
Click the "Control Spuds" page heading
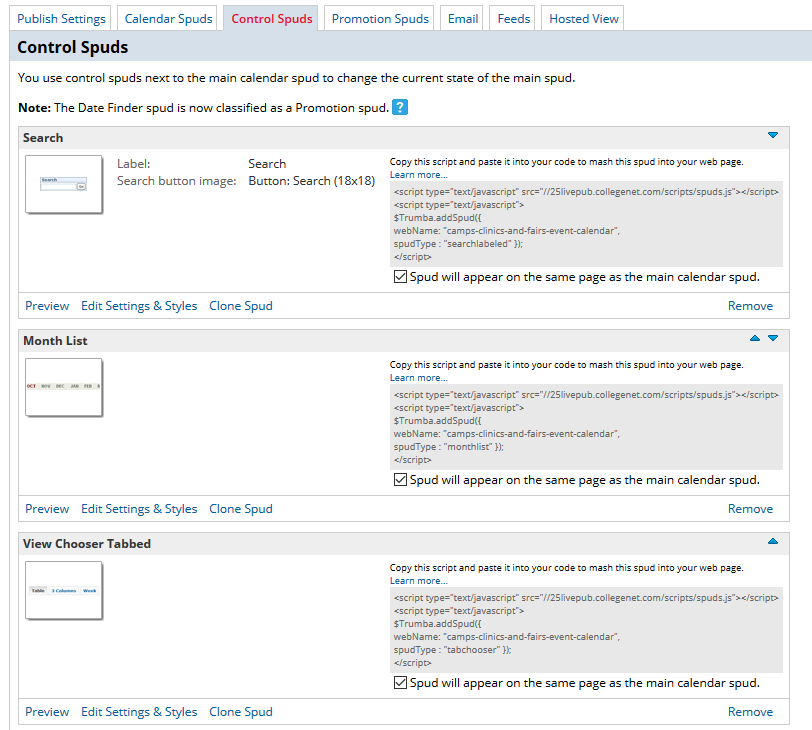(x=72, y=47)
